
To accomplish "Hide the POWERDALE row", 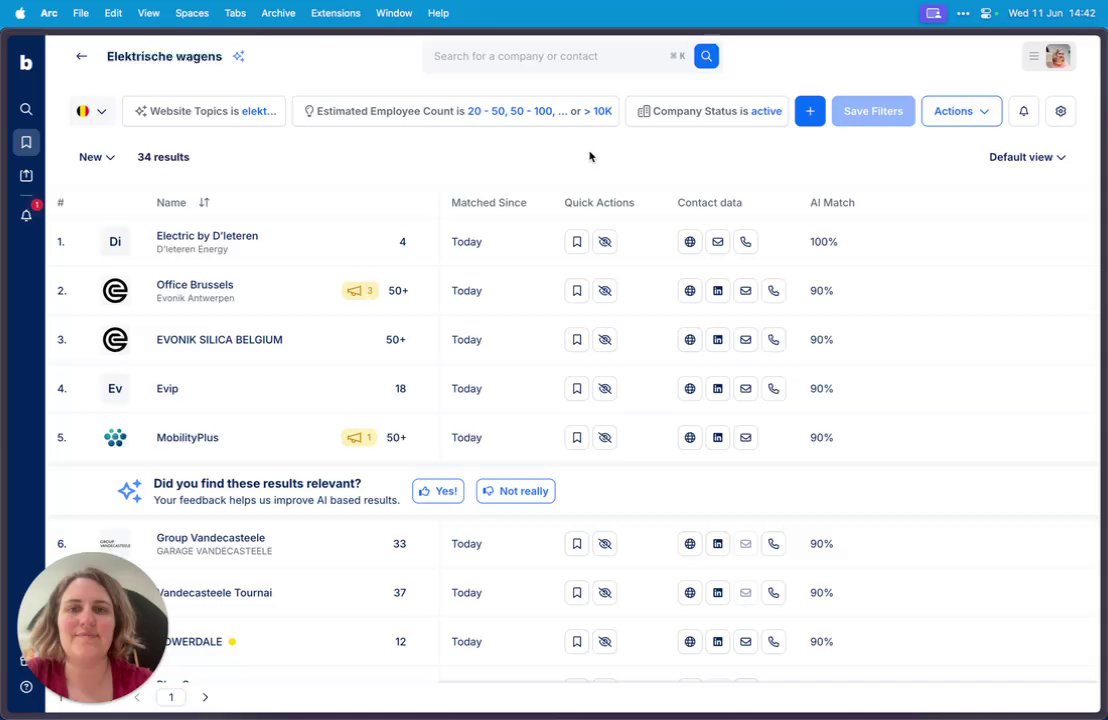I will tap(605, 642).
